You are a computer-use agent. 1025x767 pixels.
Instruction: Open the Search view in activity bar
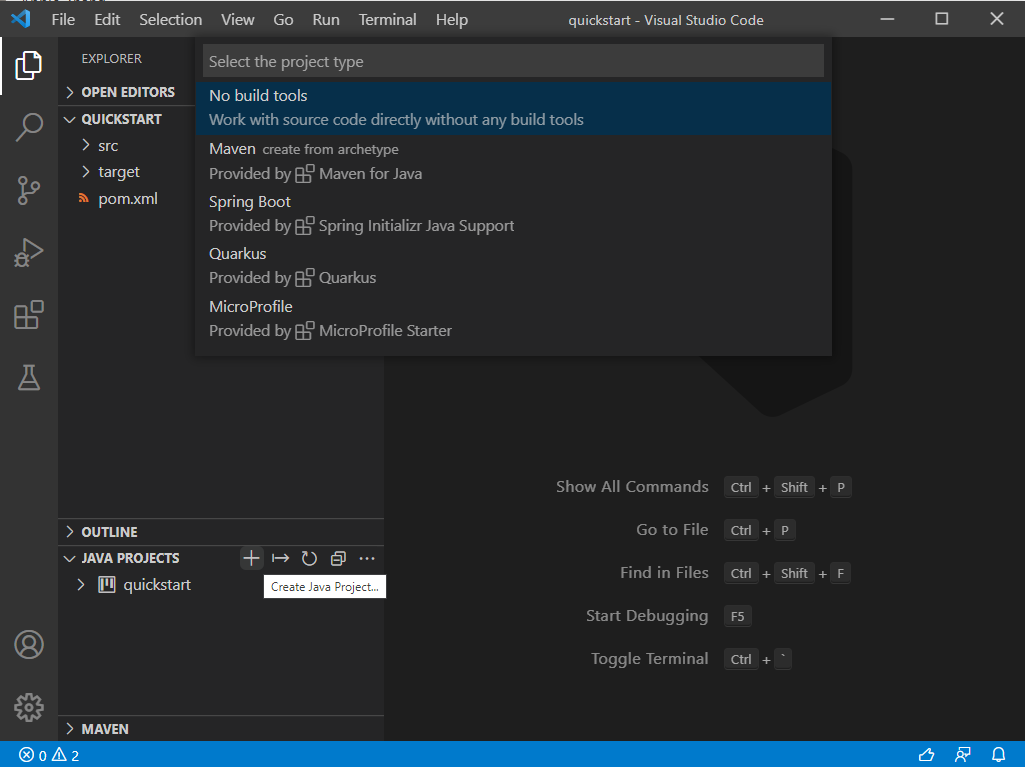coord(29,128)
